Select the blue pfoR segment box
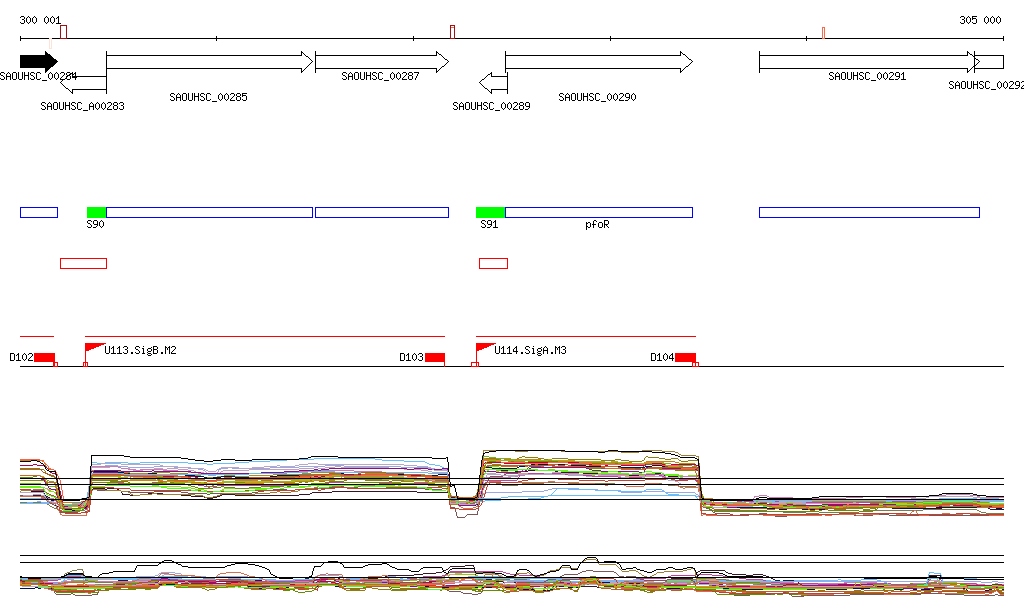 click(x=599, y=212)
